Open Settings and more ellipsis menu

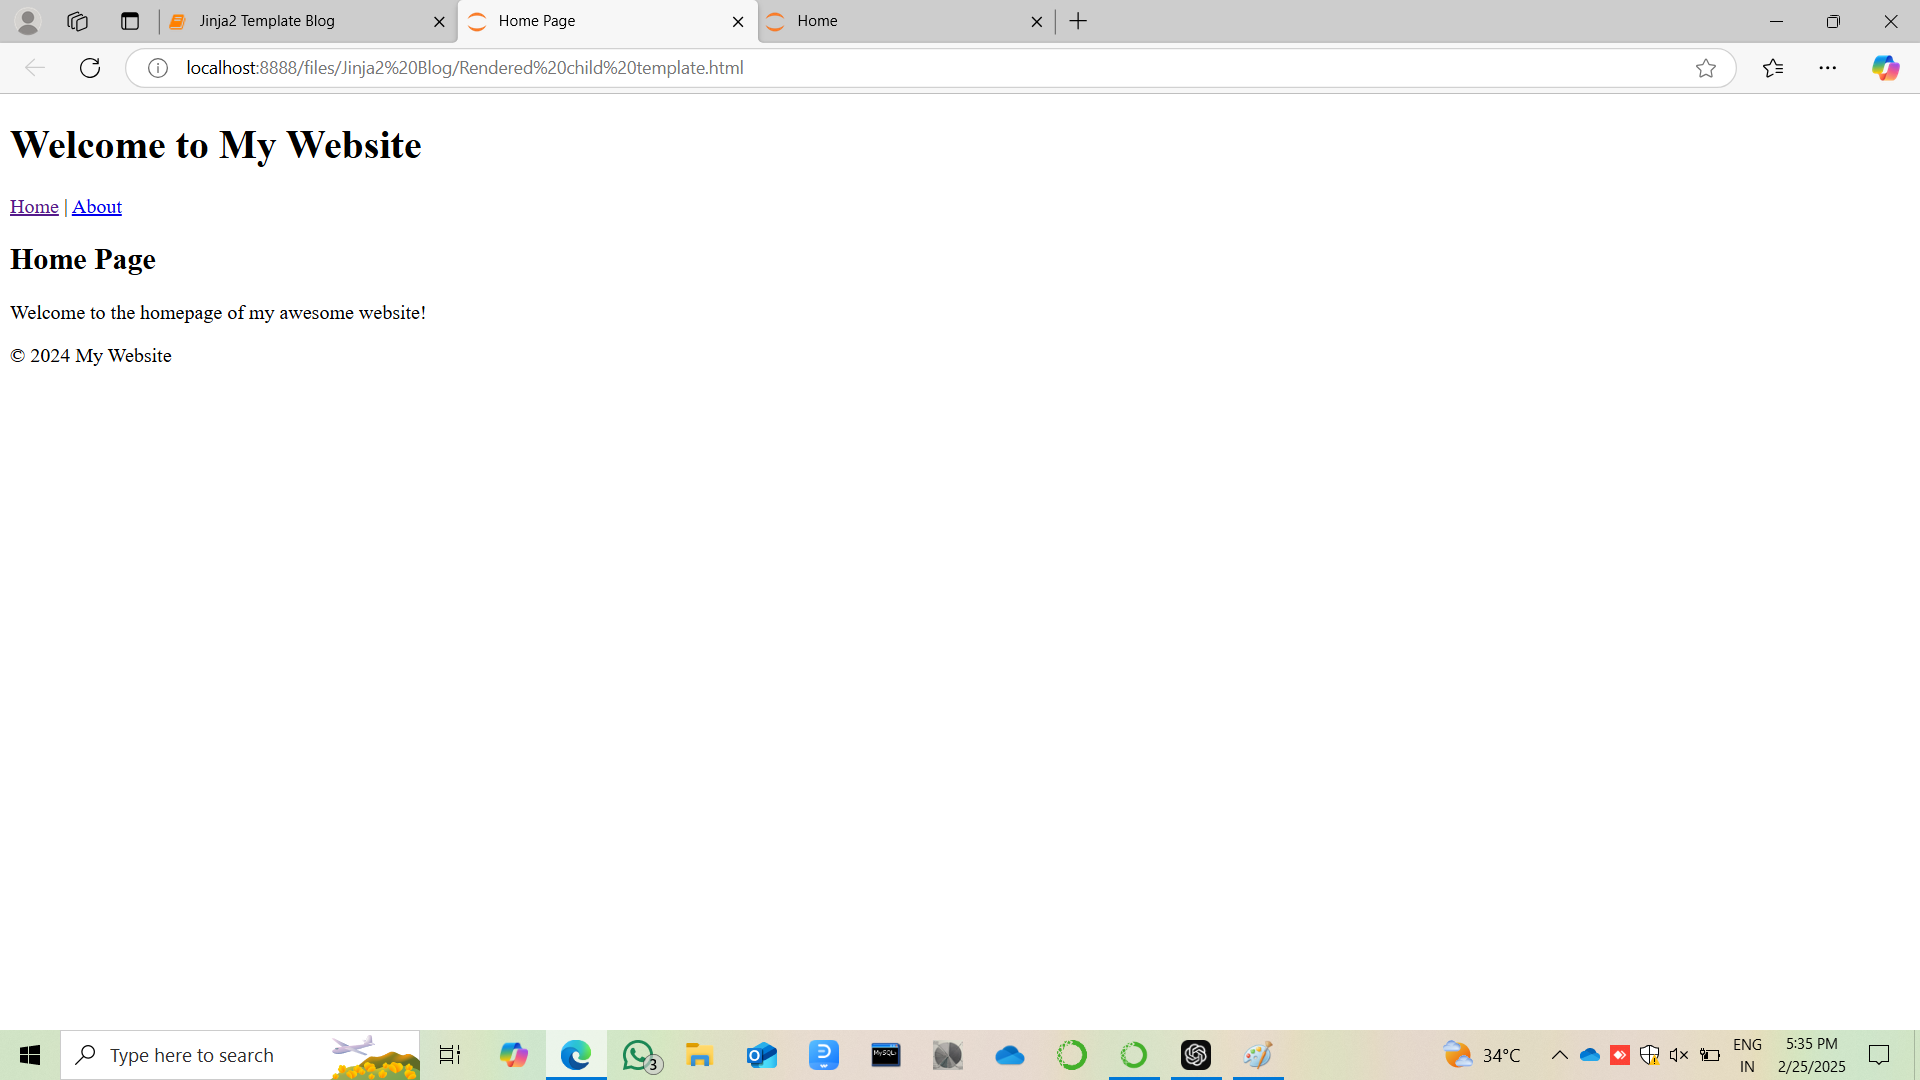[1827, 68]
